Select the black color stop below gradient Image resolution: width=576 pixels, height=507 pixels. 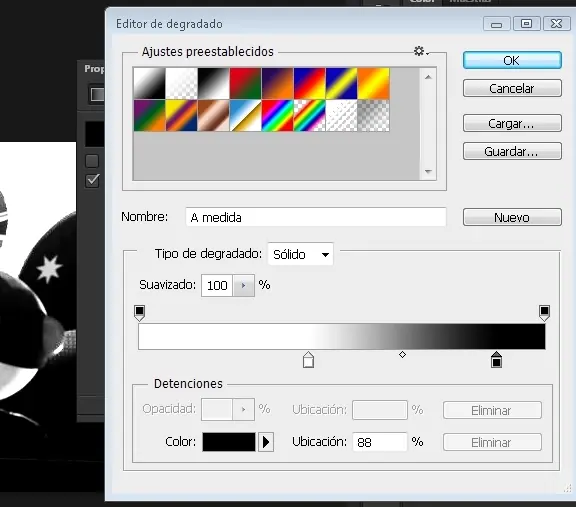click(x=496, y=360)
